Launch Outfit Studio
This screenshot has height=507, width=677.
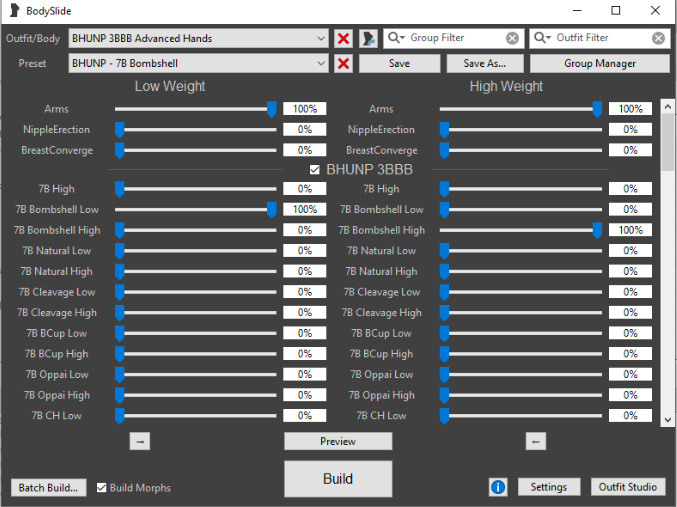coord(628,487)
